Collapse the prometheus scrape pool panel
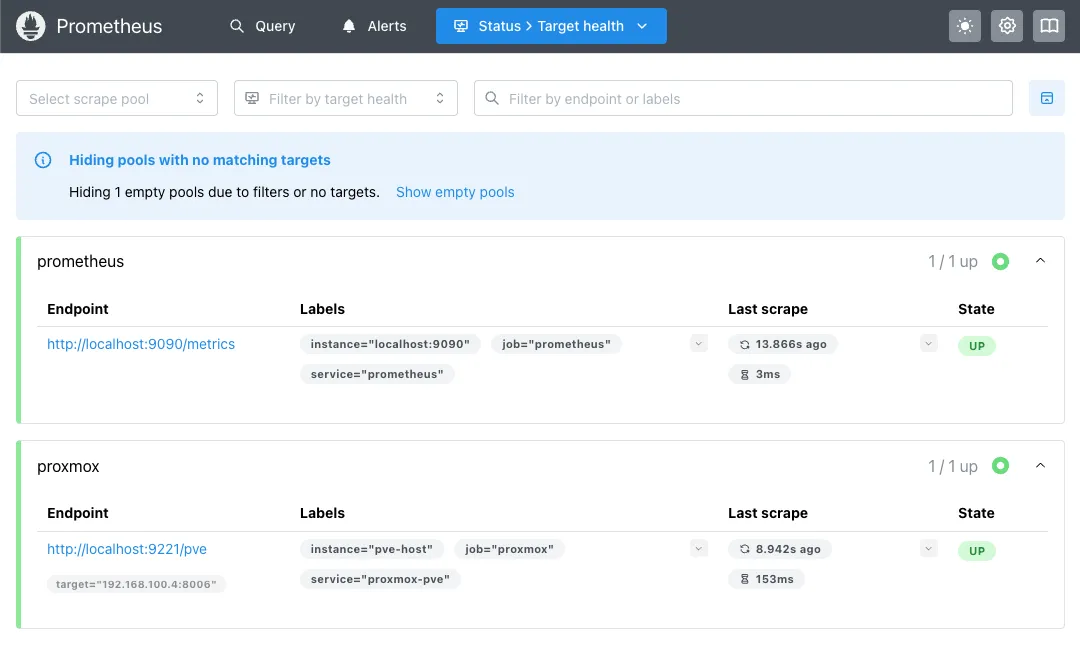 (x=1040, y=261)
